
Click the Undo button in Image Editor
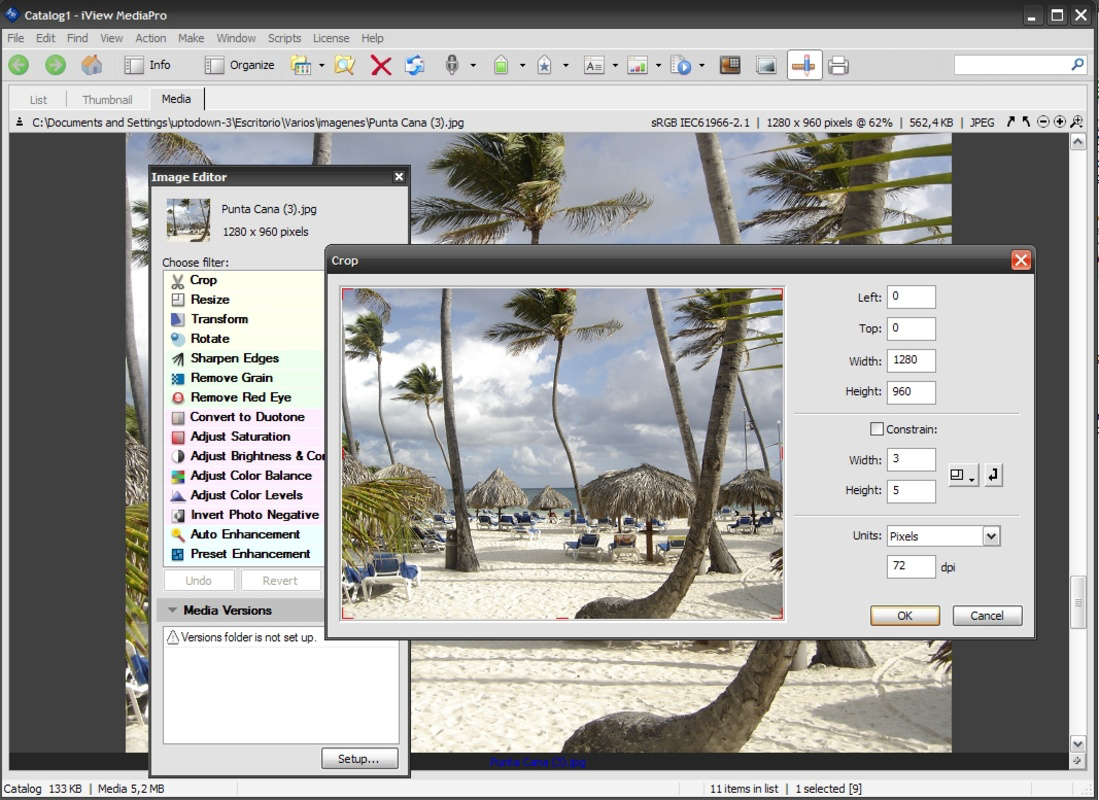pos(199,581)
